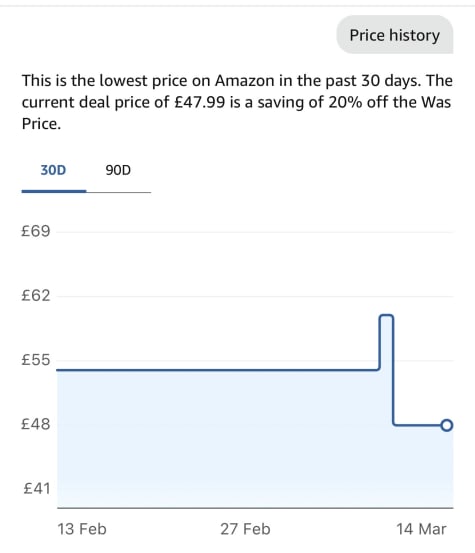Click the shaded area under price line

click(218, 439)
